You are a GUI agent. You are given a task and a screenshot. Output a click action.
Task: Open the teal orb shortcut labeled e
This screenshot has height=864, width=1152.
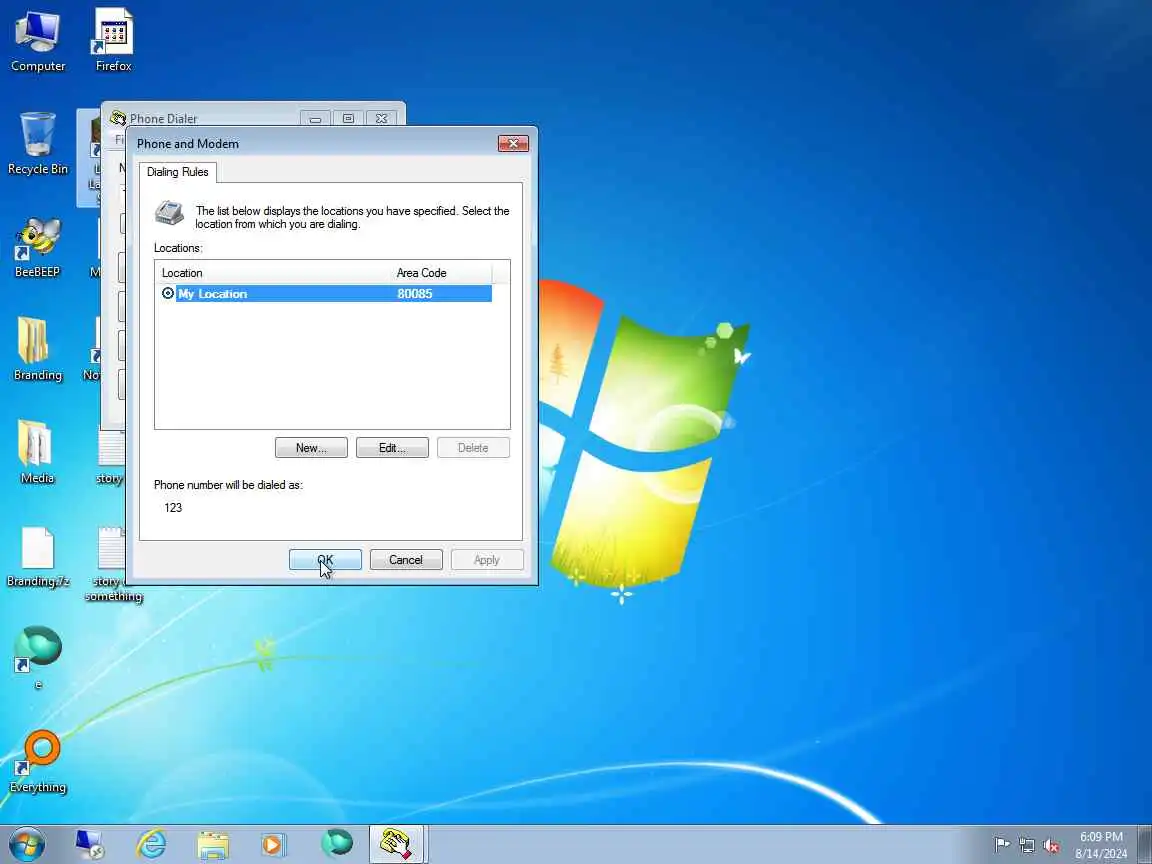click(37, 658)
